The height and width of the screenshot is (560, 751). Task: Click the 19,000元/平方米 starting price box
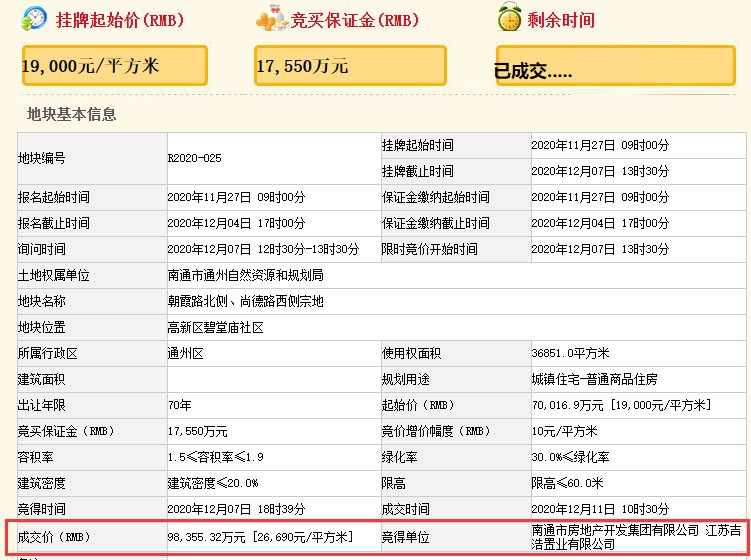[115, 66]
